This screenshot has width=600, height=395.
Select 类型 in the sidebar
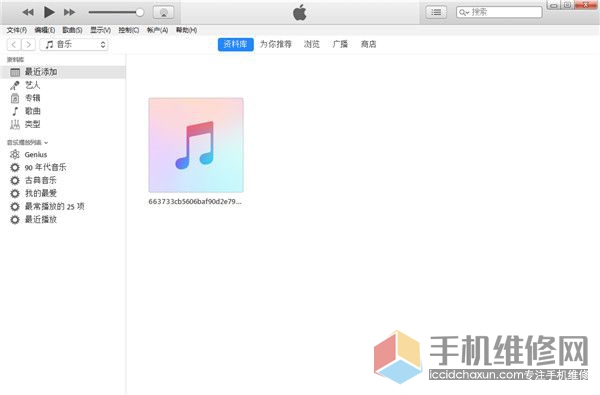click(63, 124)
